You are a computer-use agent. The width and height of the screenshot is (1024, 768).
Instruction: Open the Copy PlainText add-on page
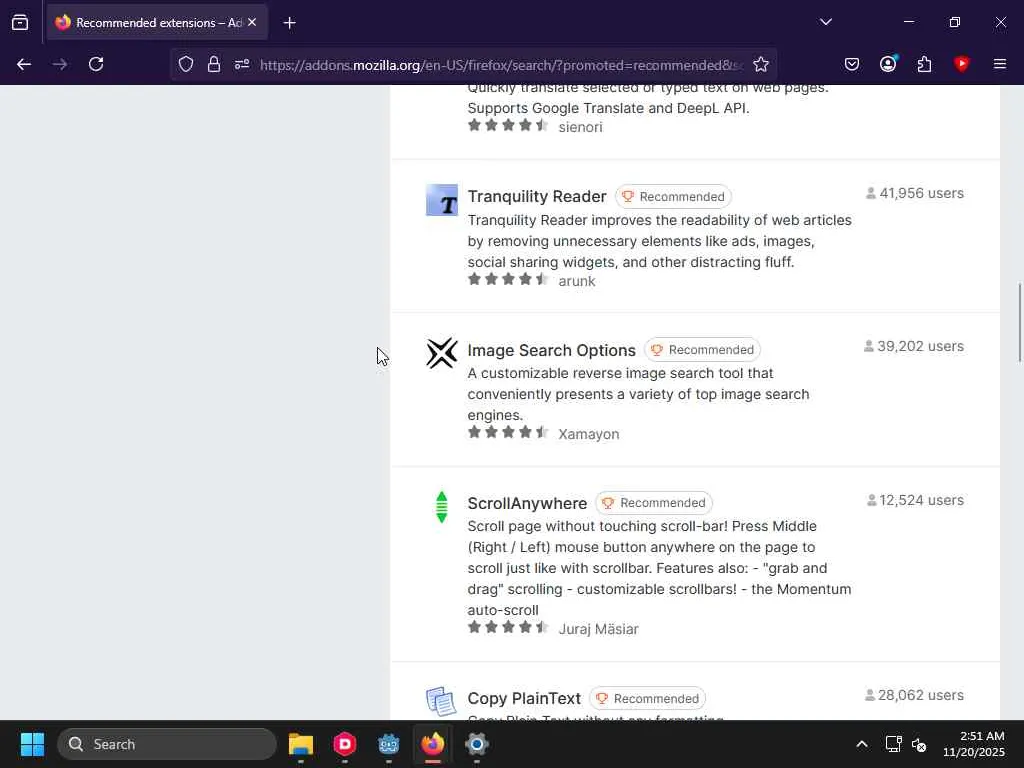point(524,698)
